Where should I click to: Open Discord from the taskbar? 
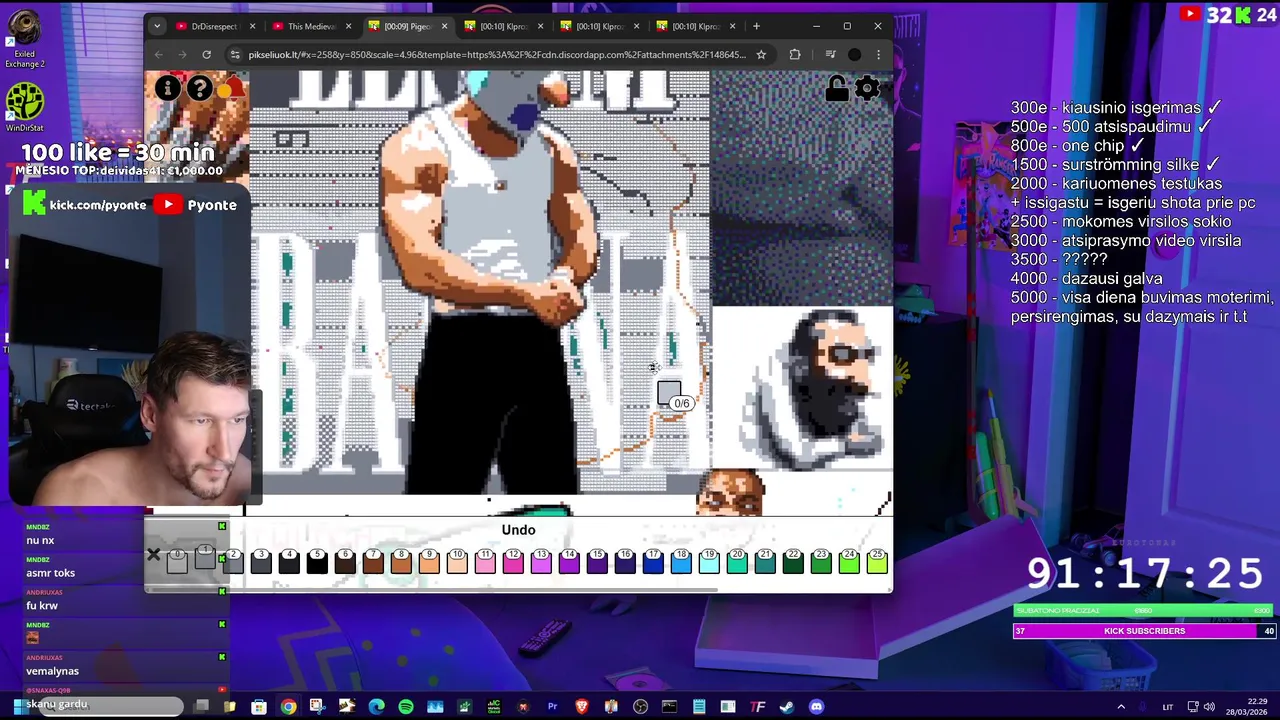(x=816, y=707)
